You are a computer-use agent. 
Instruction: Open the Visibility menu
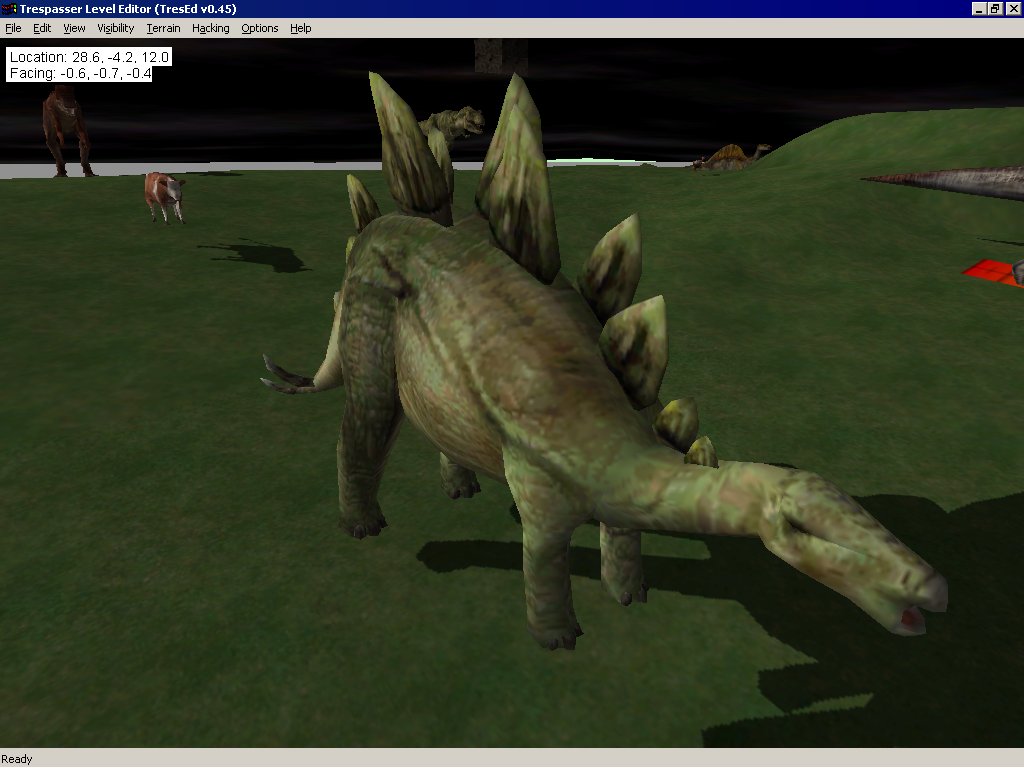[116, 28]
